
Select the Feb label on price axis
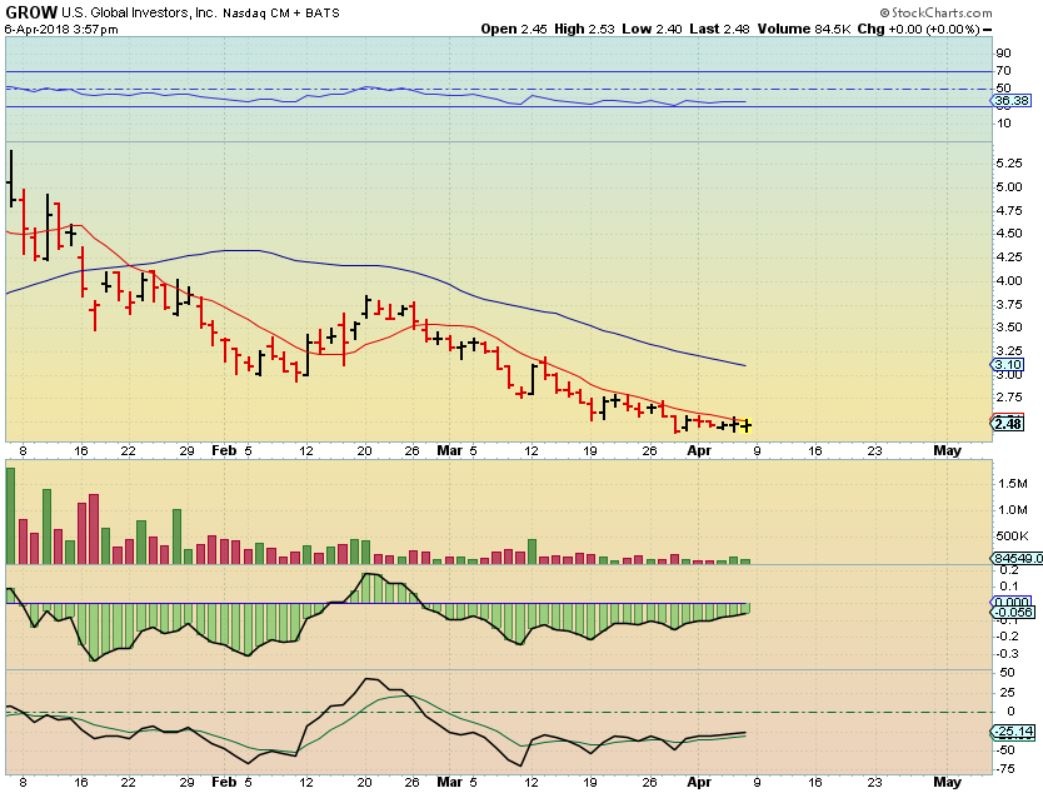coord(221,451)
